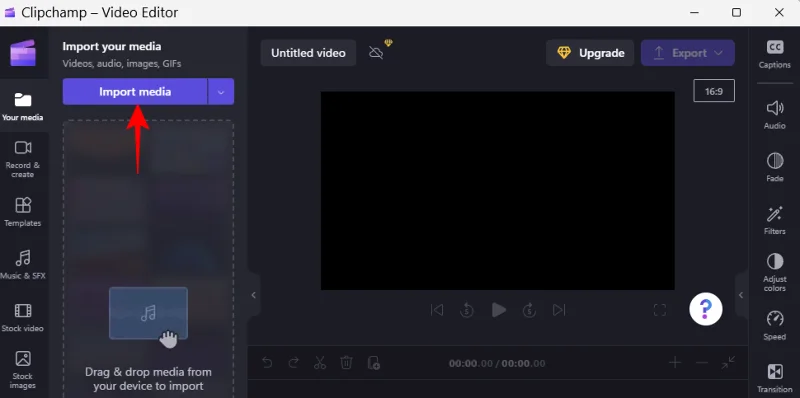This screenshot has width=800, height=398.
Task: Open the help question mark button
Action: [706, 309]
